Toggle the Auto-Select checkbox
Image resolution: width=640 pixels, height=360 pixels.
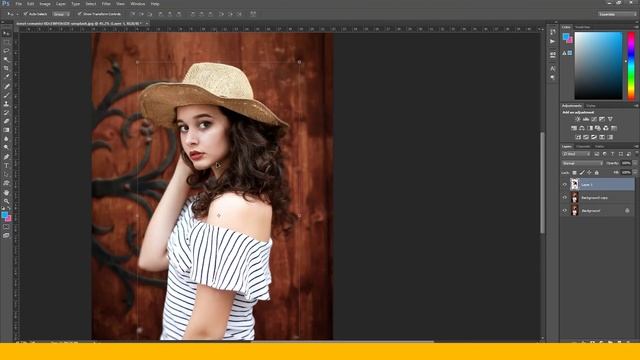click(x=25, y=14)
